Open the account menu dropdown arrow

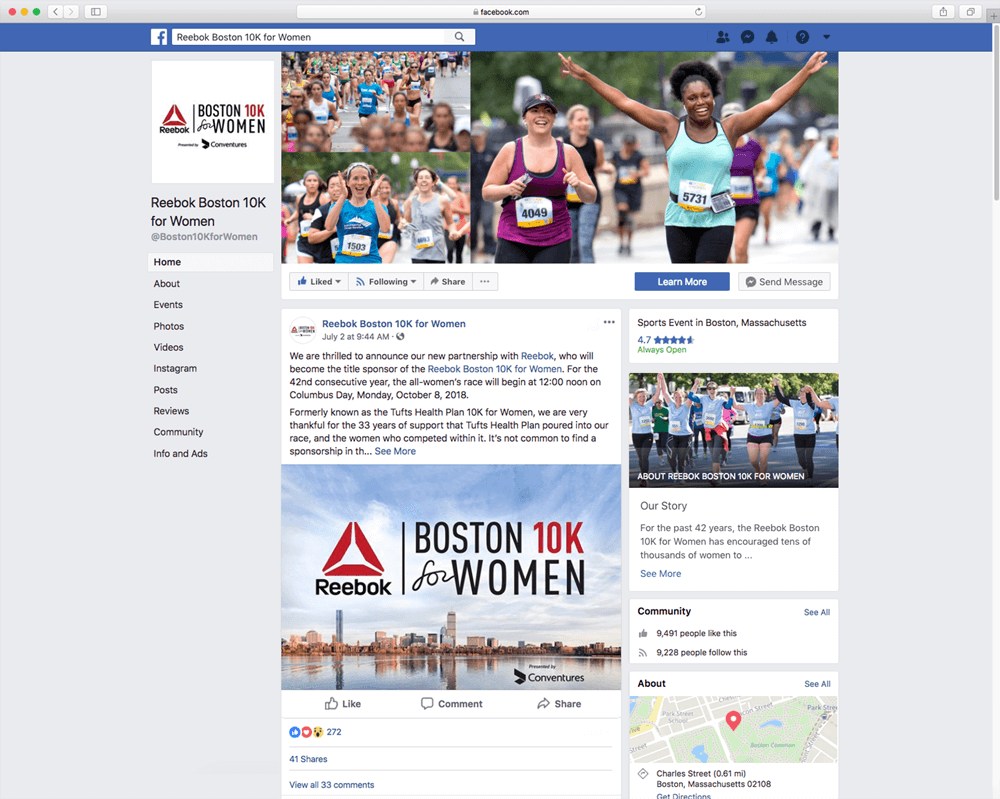(x=827, y=37)
